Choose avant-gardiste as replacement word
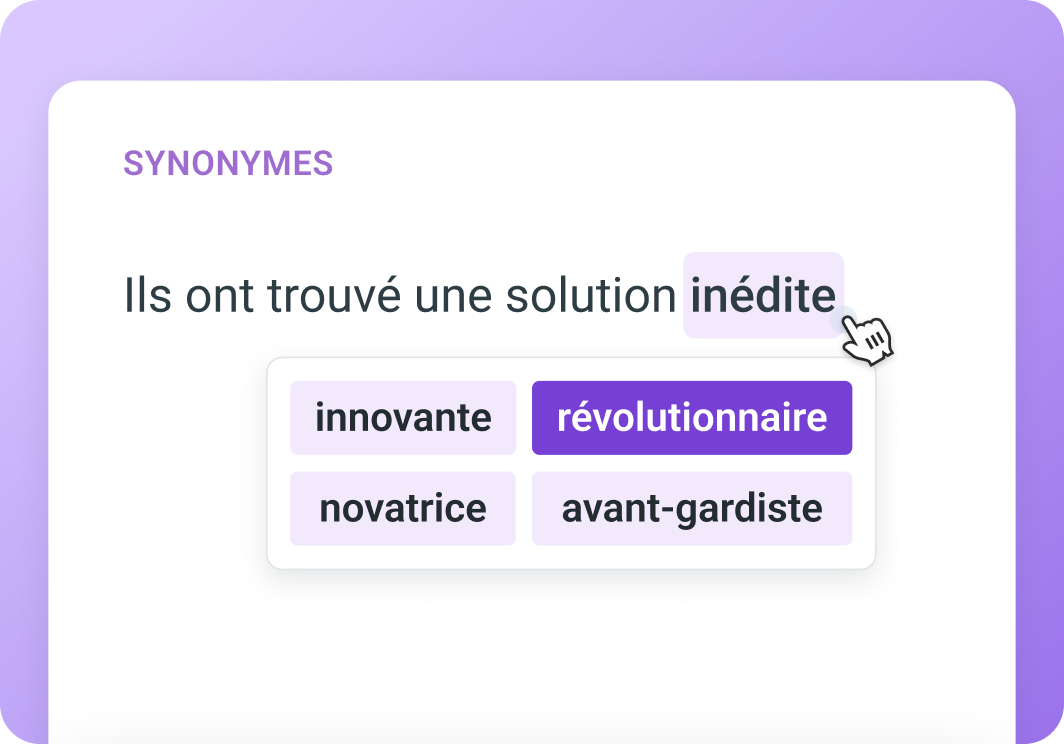The image size is (1064, 744). 692,508
